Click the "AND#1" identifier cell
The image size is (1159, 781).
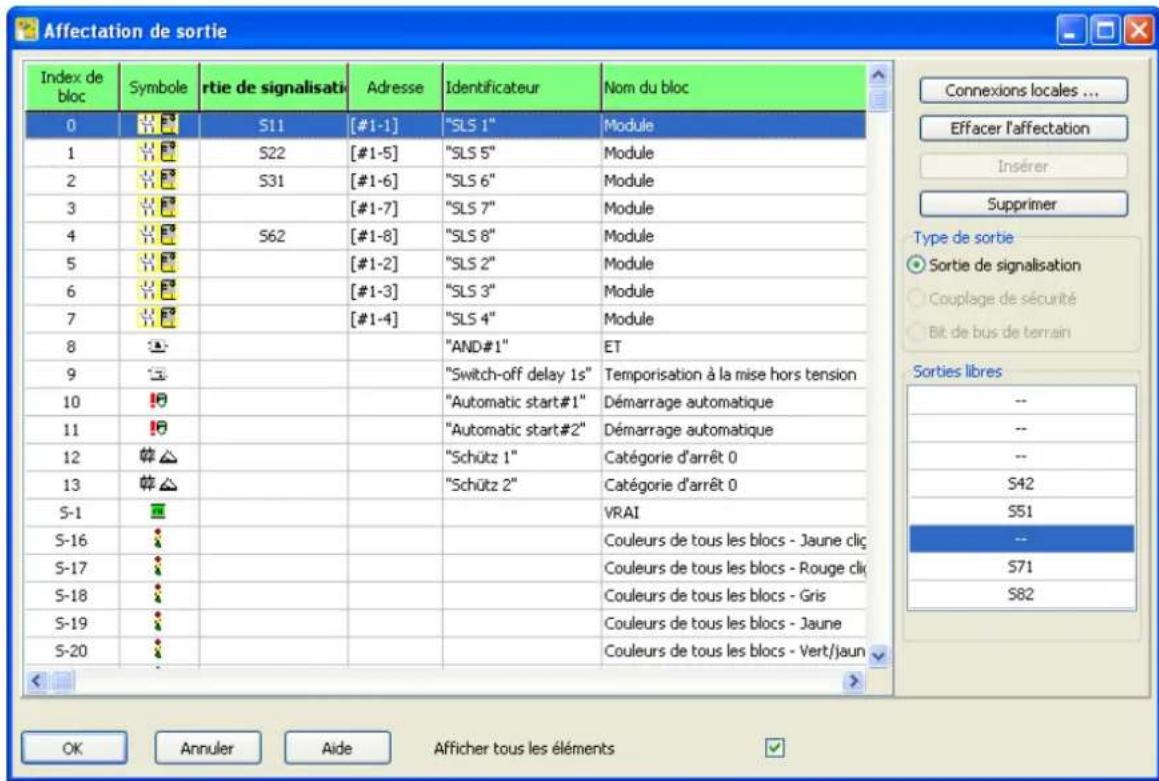pos(522,347)
